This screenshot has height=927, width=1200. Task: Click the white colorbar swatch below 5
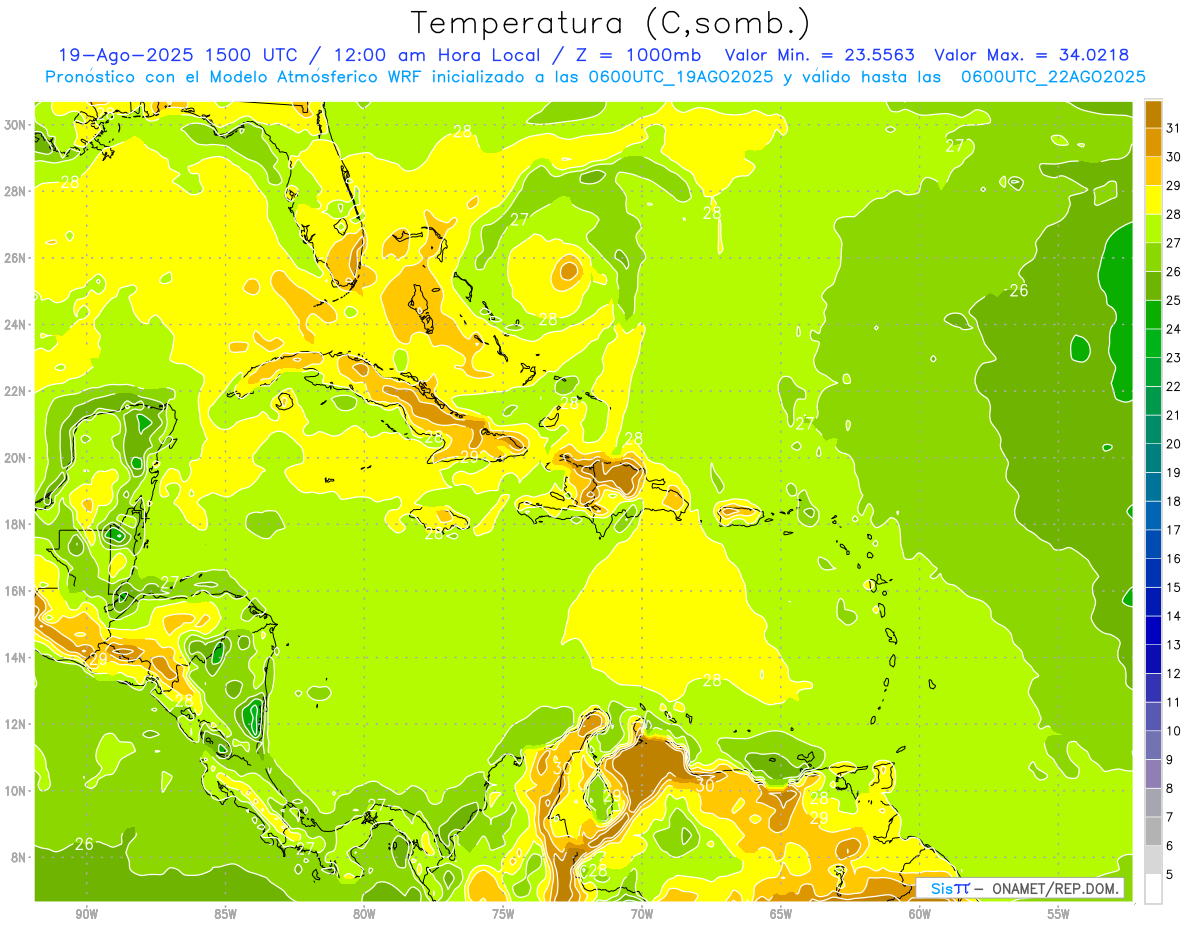(1153, 889)
